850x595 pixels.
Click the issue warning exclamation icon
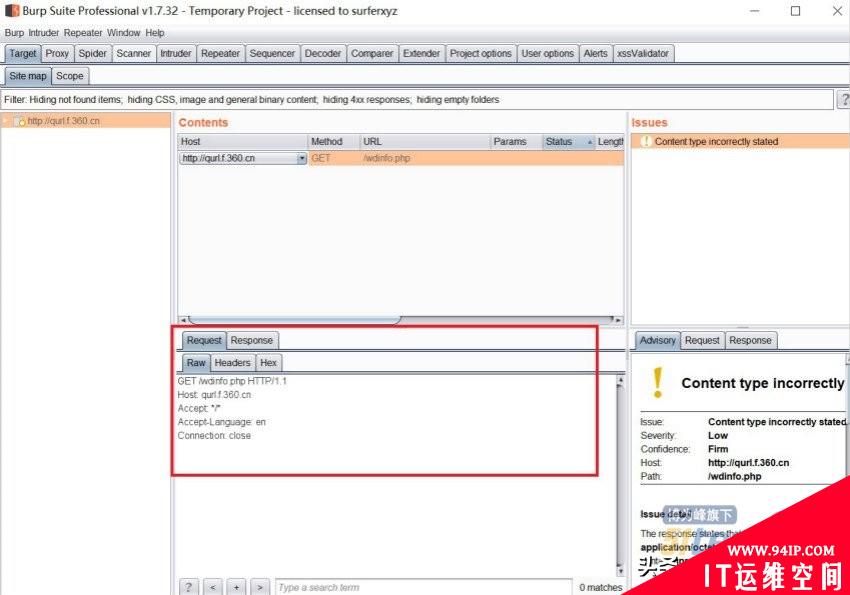pyautogui.click(x=645, y=141)
